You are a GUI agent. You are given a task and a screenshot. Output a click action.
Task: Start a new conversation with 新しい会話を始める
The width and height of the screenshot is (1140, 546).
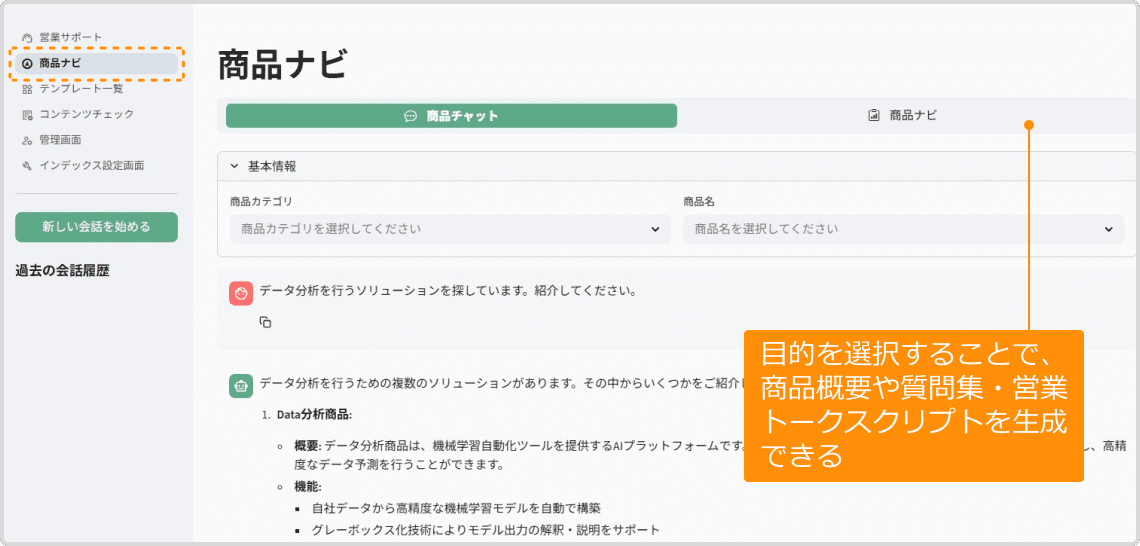click(96, 227)
